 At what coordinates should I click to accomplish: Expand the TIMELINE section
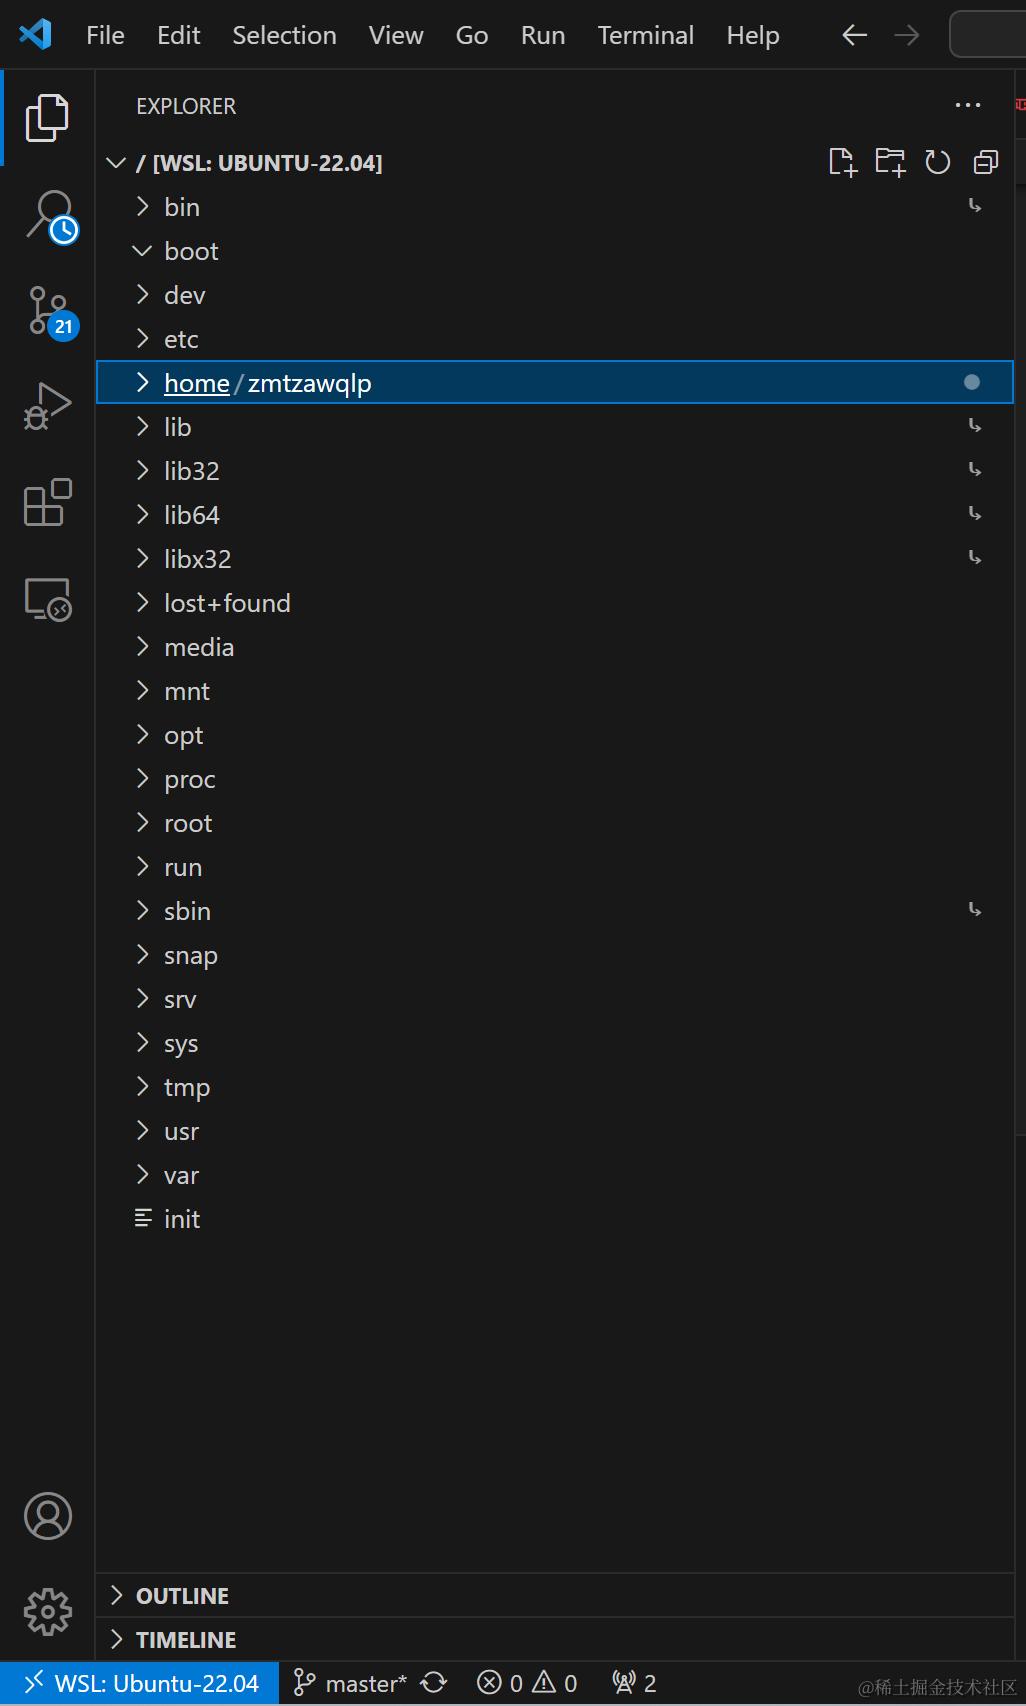[x=186, y=1640]
